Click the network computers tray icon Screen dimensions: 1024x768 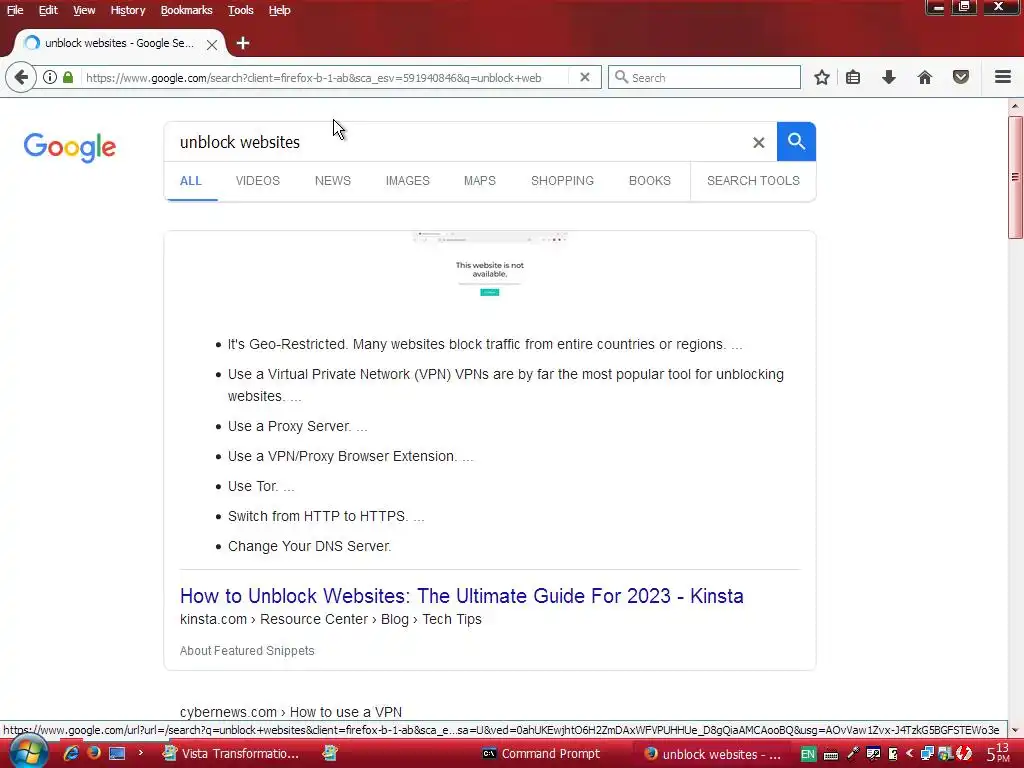coord(927,754)
